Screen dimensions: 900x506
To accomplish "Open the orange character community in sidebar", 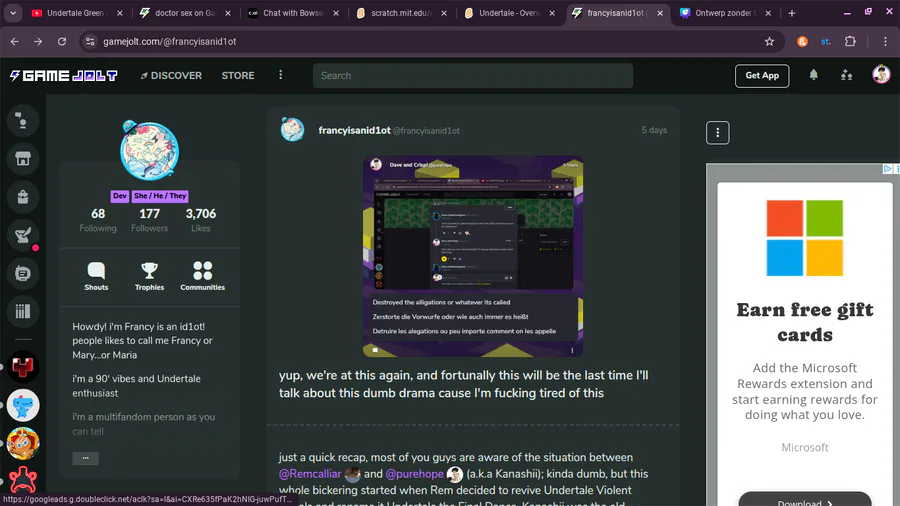I will pos(22,443).
